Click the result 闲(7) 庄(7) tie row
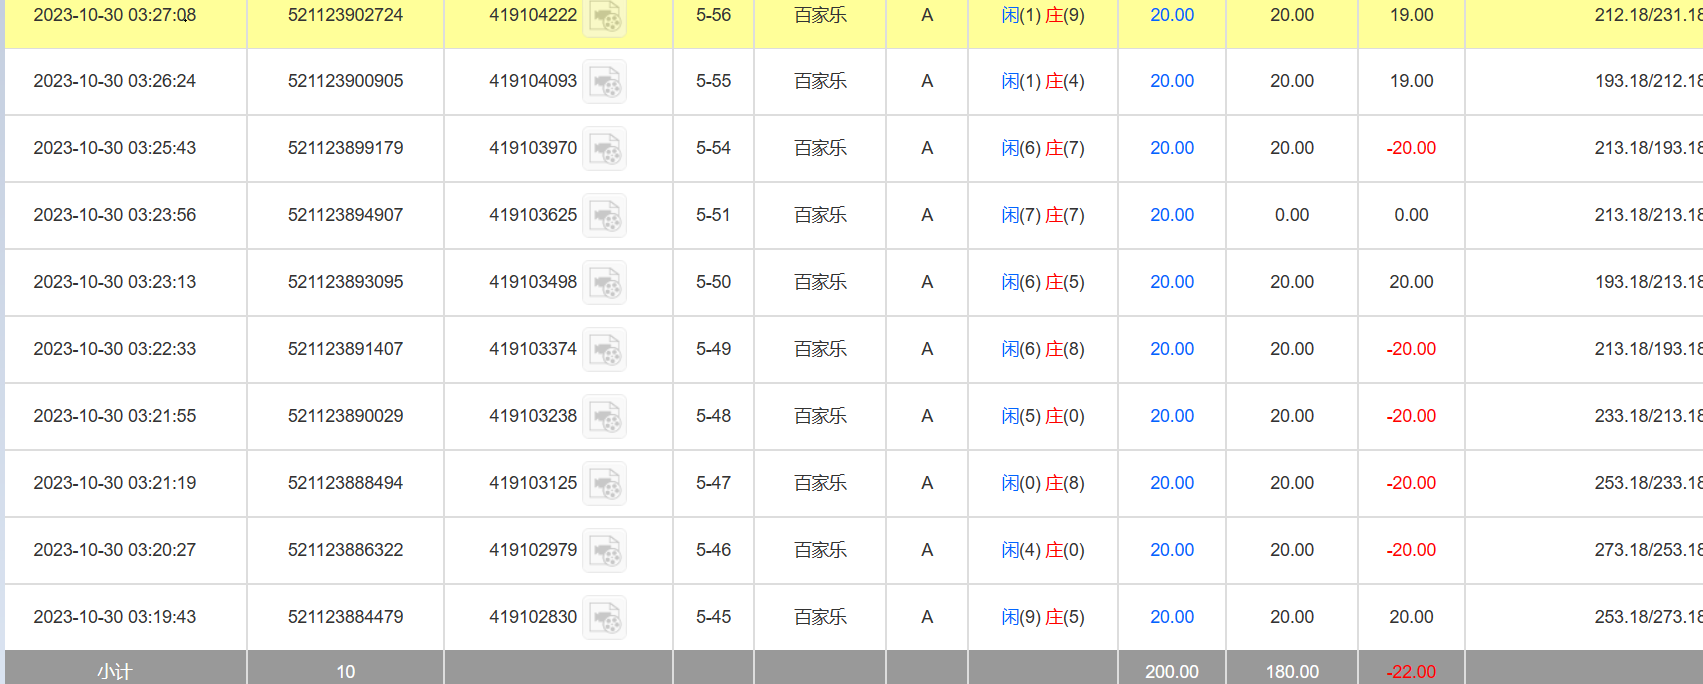The width and height of the screenshot is (1703, 684). [1042, 215]
